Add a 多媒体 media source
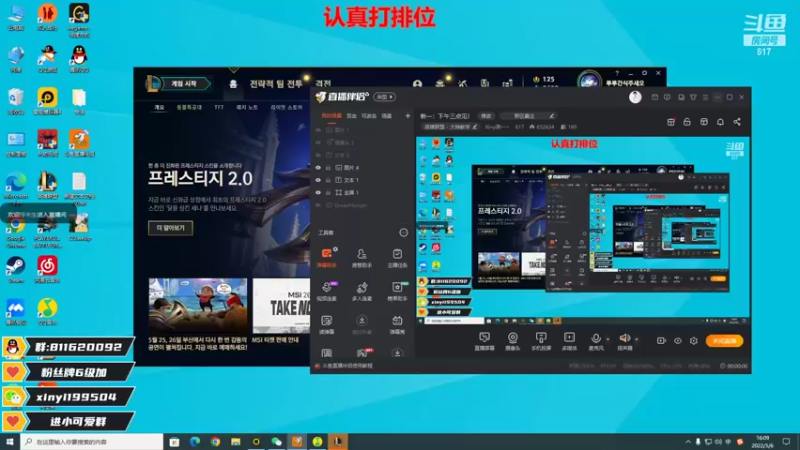Viewport: 800px width, 450px height. [569, 341]
